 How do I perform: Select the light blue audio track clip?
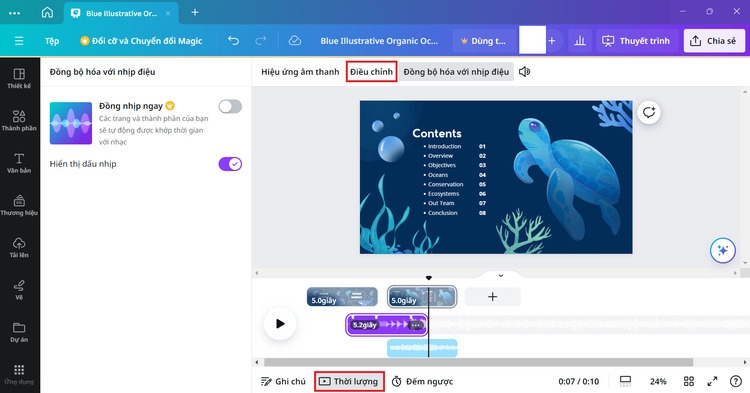coord(422,348)
